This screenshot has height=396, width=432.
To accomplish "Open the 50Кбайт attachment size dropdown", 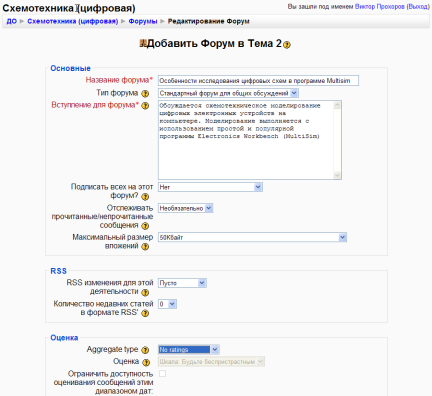I will (252, 237).
